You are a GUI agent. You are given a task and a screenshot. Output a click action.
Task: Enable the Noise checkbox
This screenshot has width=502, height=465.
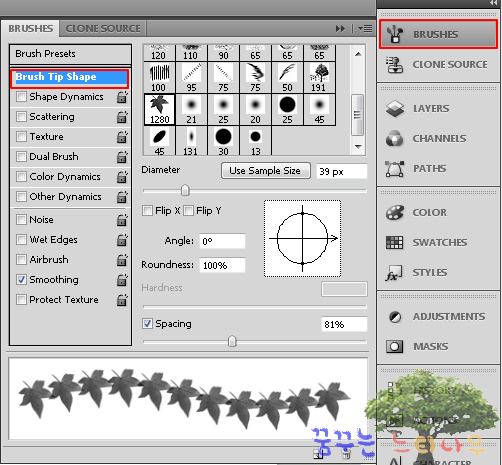pyautogui.click(x=21, y=220)
